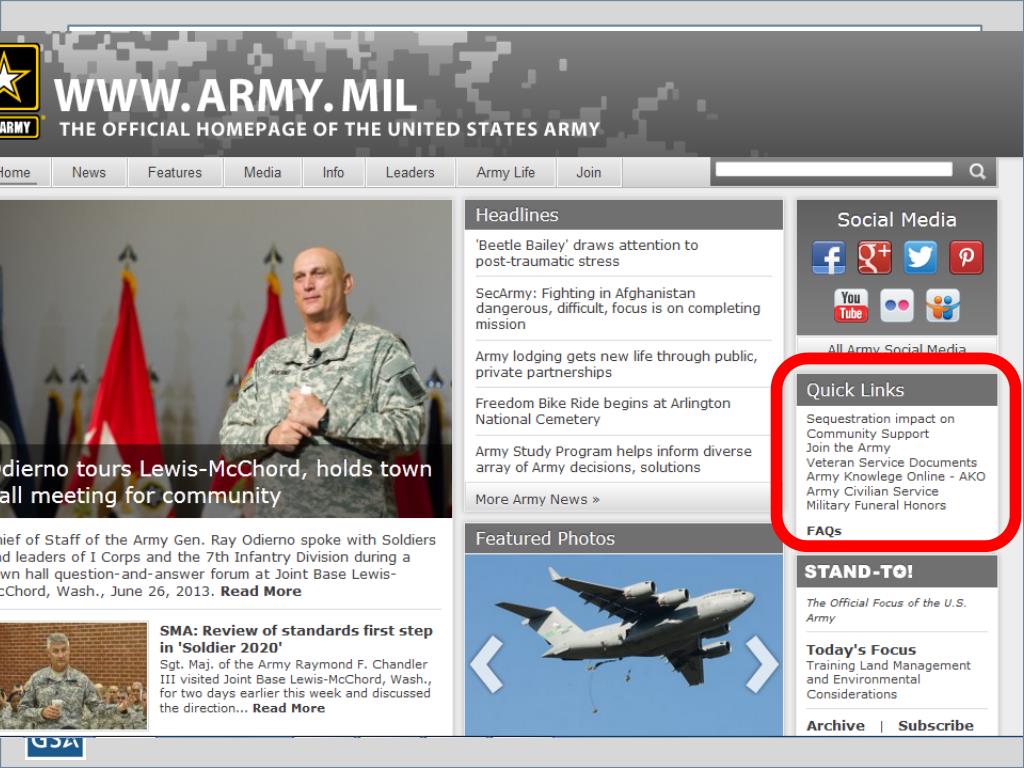Open All Army Social Media link
Viewport: 1024px width, 768px height.
point(897,348)
